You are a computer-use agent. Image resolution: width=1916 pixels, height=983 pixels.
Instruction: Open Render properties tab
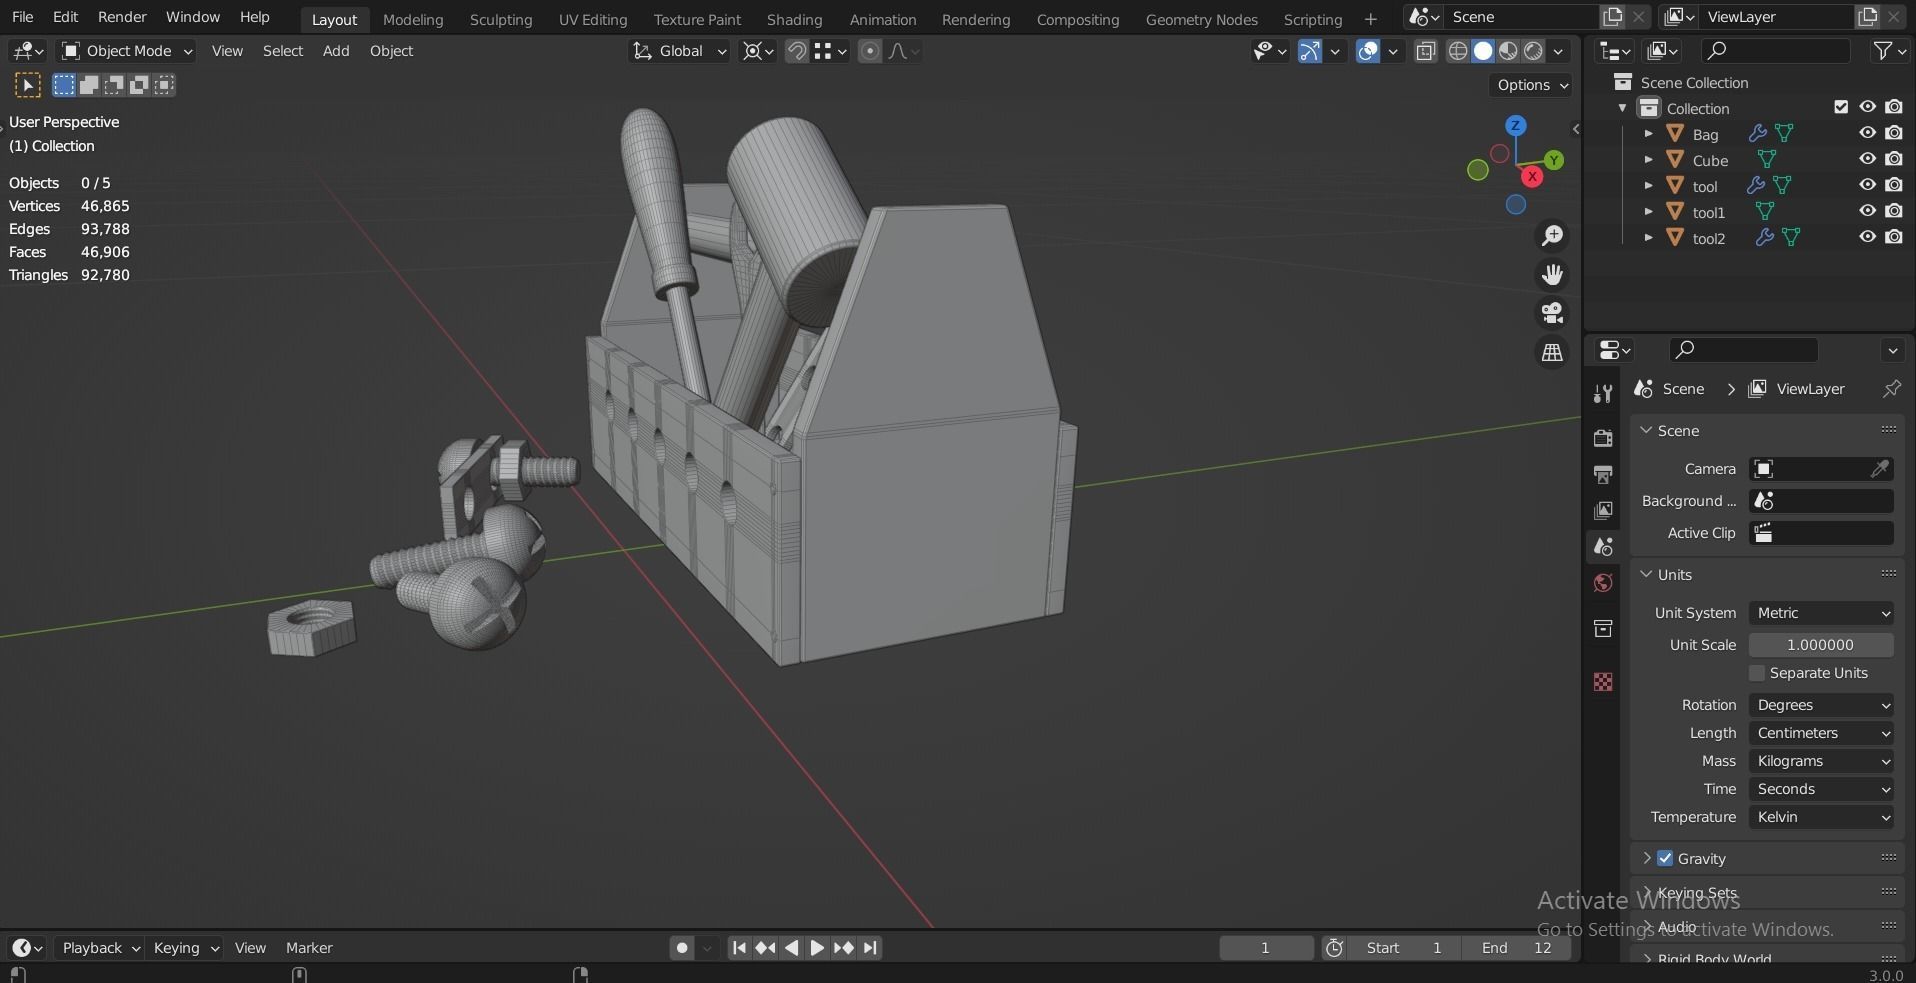pyautogui.click(x=1603, y=438)
